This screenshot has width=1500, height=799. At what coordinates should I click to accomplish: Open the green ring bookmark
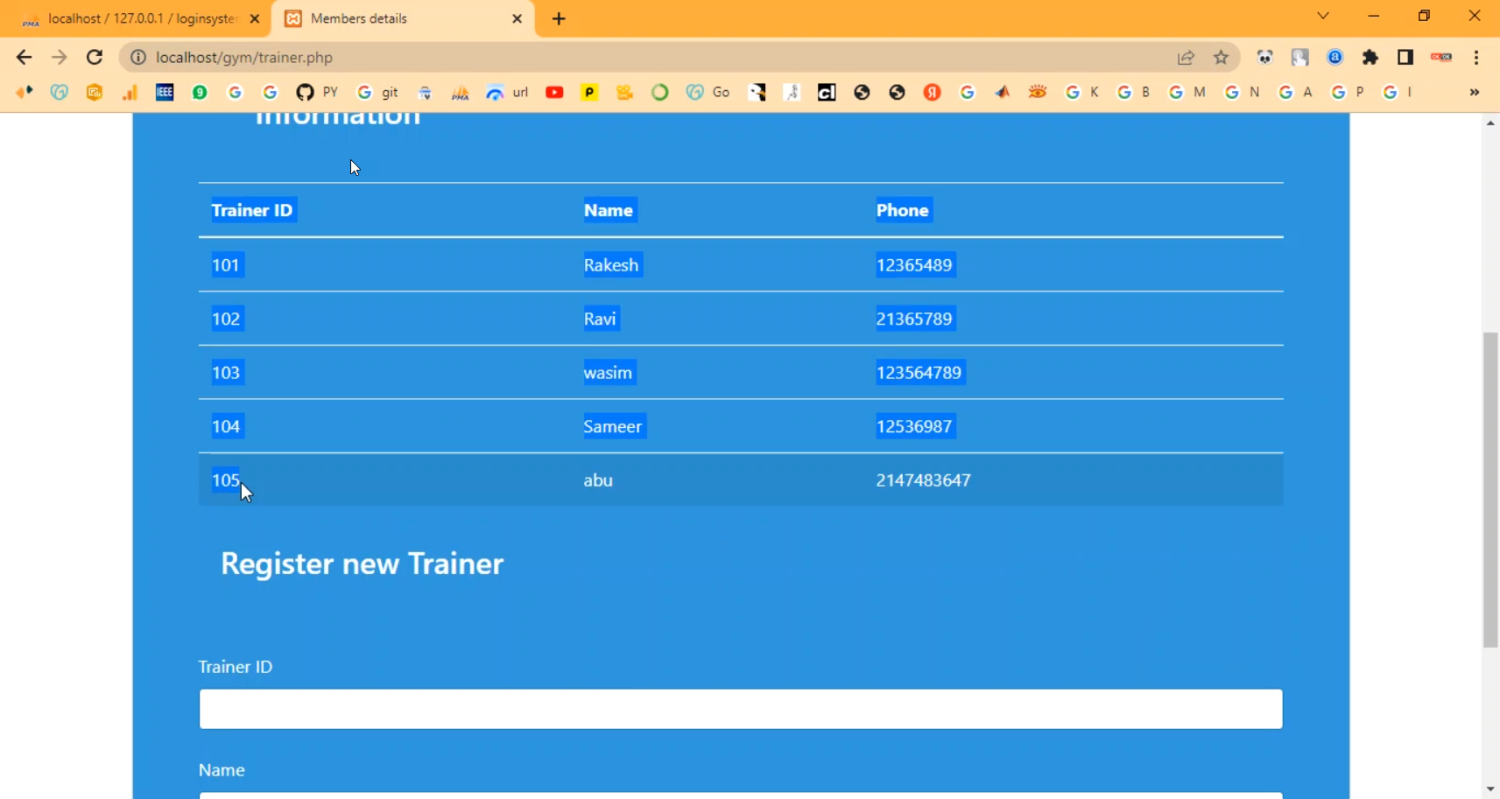(660, 92)
